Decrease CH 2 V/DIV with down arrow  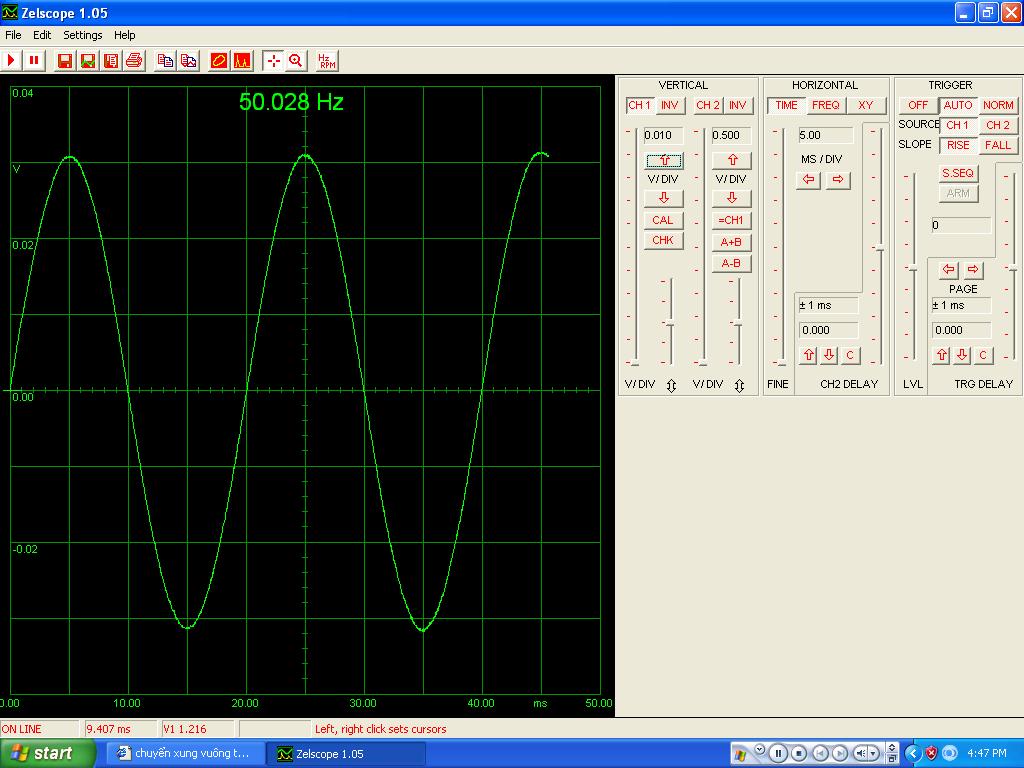click(x=732, y=198)
